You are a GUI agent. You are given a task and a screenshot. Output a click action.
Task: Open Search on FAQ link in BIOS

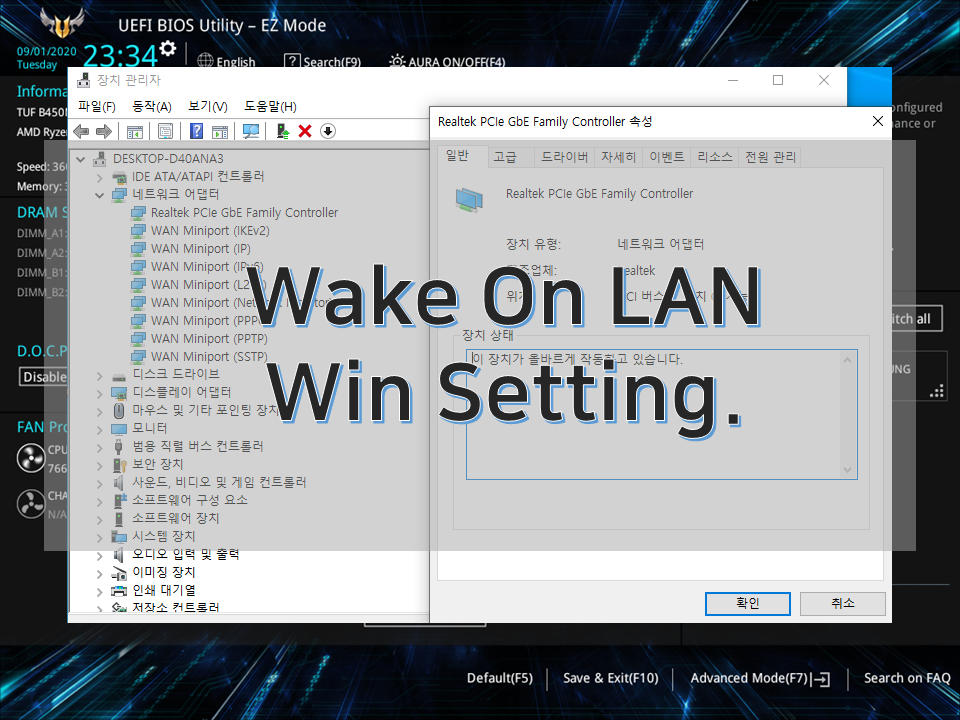pyautogui.click(x=907, y=678)
